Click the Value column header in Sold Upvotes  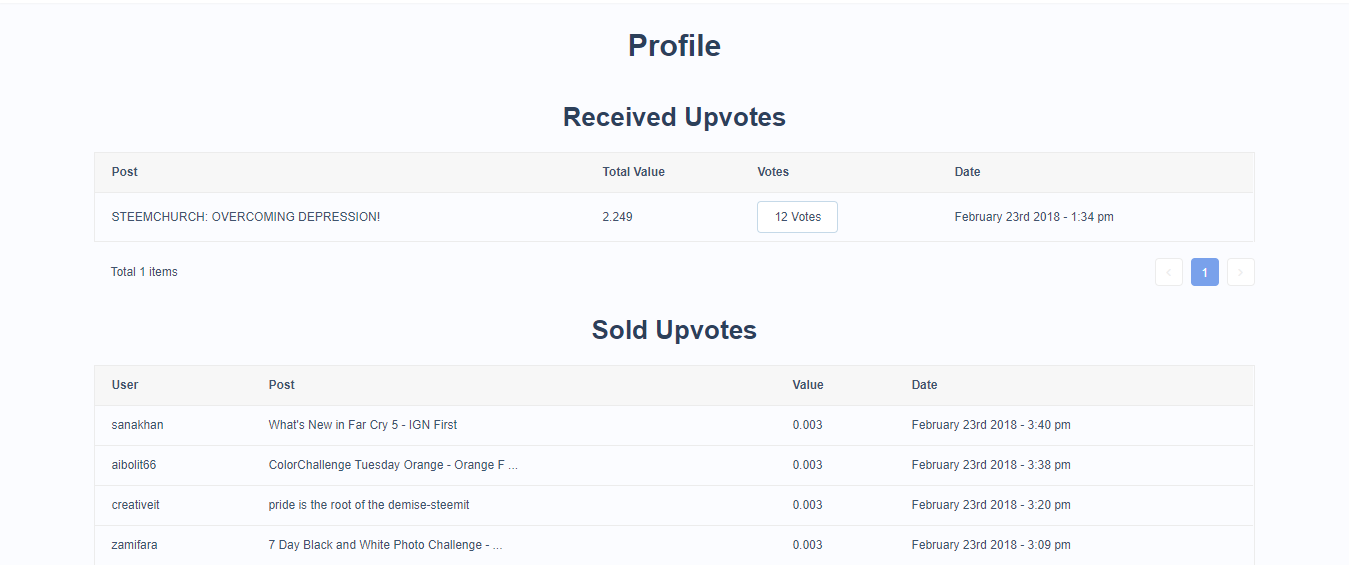(808, 385)
